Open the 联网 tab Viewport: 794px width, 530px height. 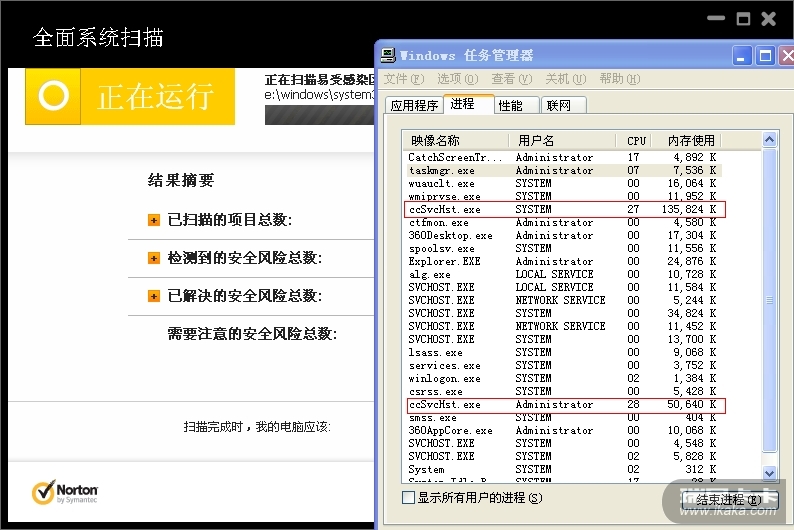coord(563,105)
